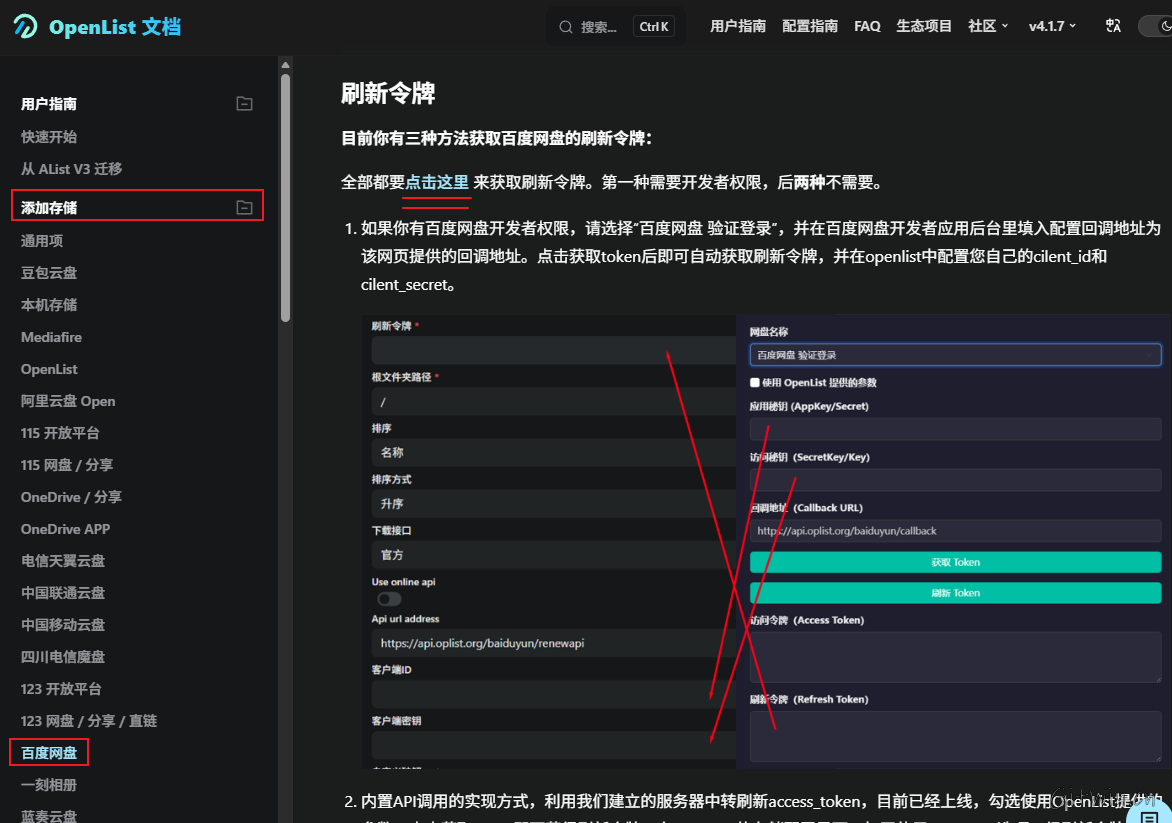This screenshot has width=1172, height=823.
Task: Open the OpenList 文档 home link
Action: [97, 27]
